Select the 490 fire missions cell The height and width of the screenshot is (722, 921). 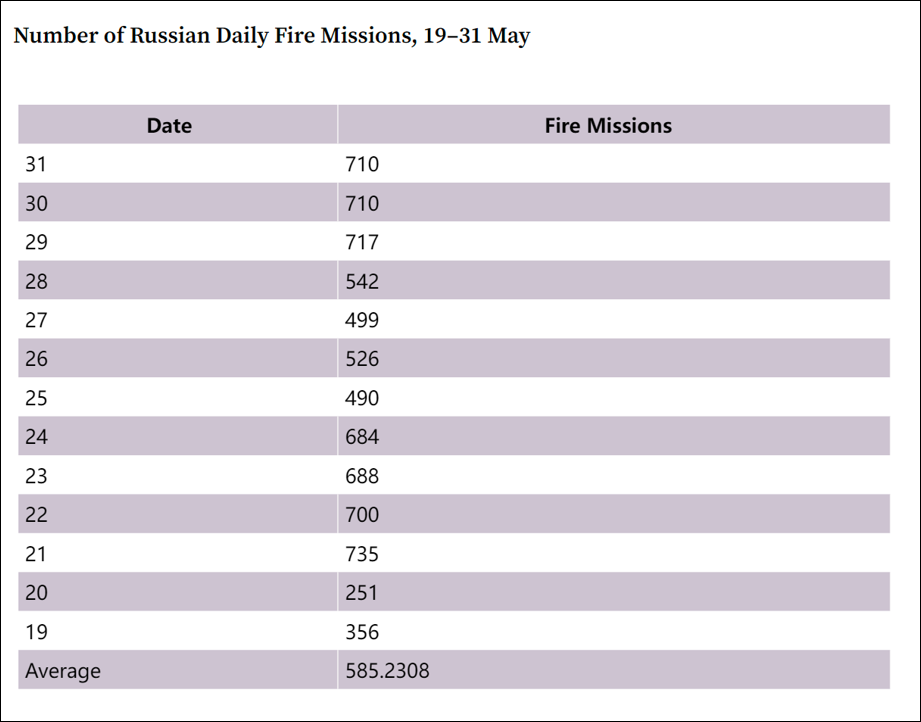tap(362, 398)
